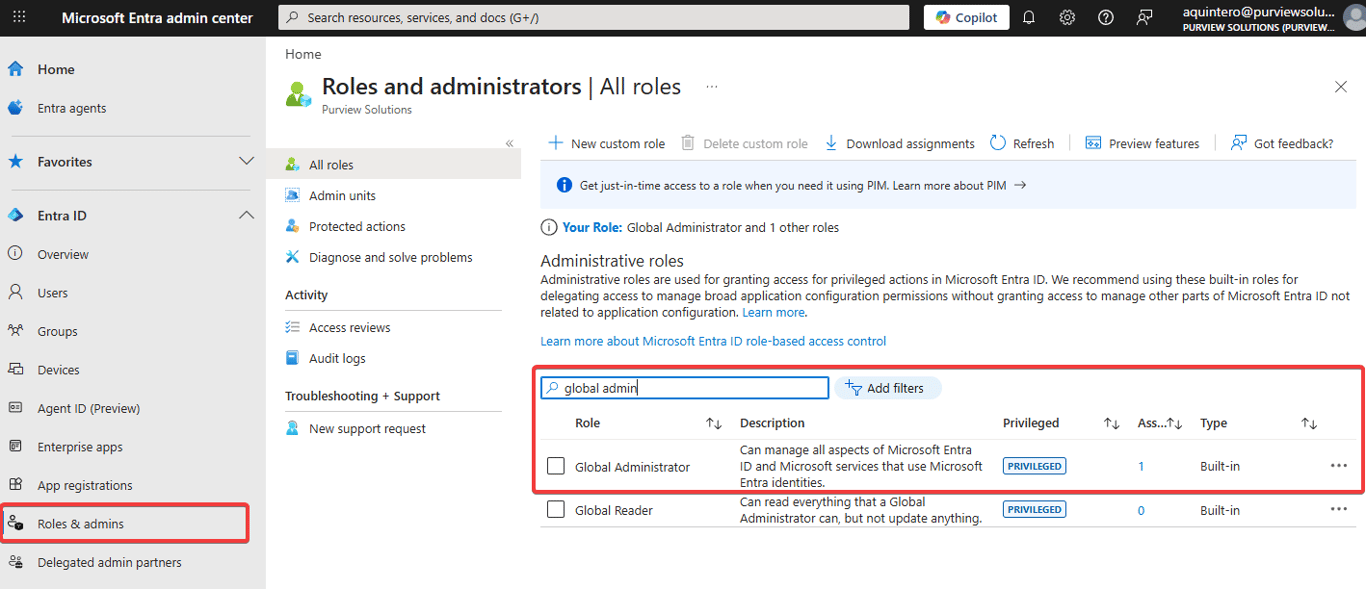
Task: Check the Global Administrator role checkbox
Action: point(556,466)
